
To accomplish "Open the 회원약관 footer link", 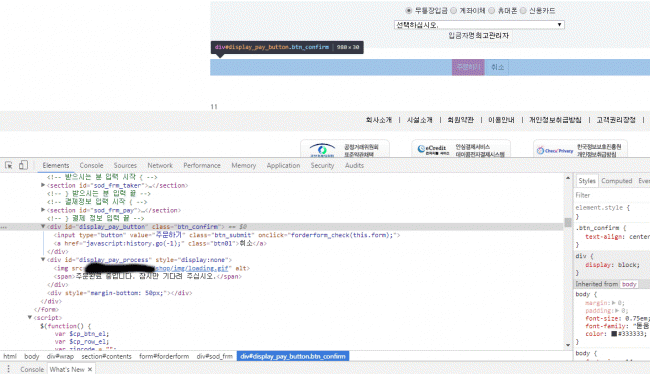I will tap(460, 120).
